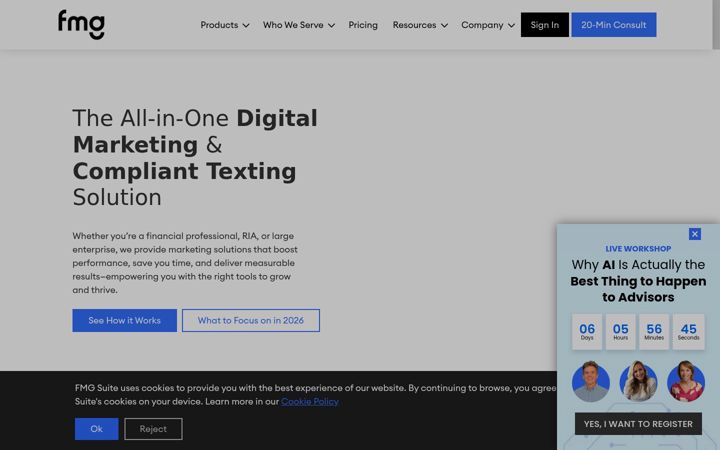Click the fmg logo
Viewport: 720px width, 450px height.
[81, 24]
